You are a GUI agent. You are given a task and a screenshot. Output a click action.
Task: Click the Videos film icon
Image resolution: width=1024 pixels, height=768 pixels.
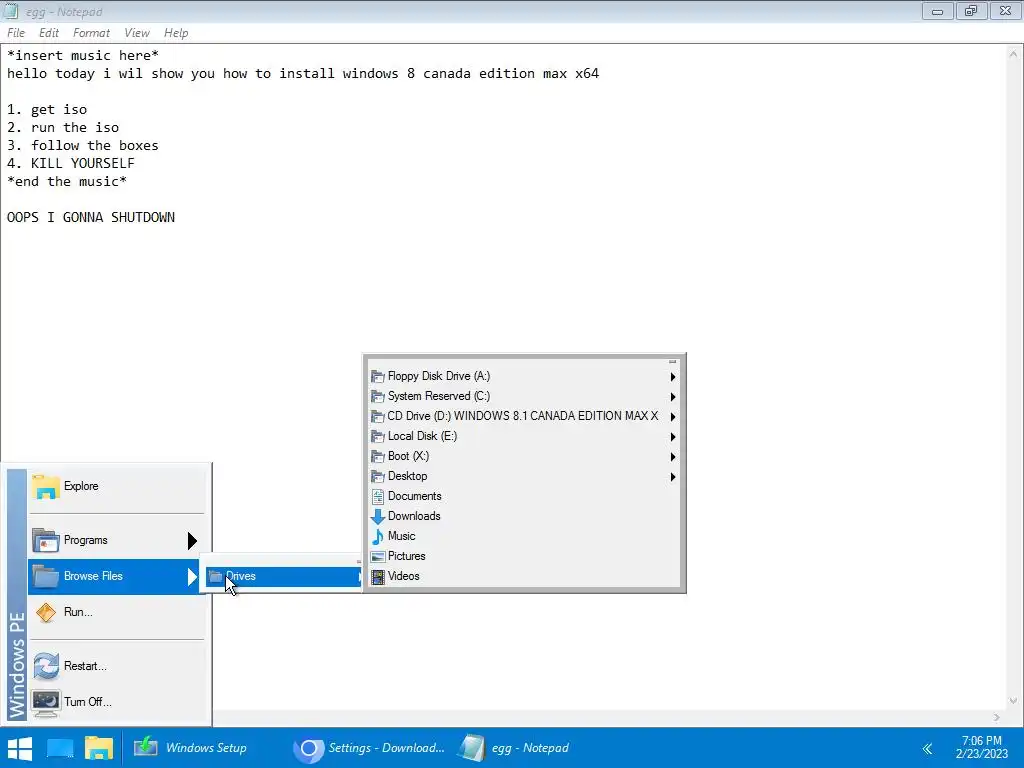click(x=377, y=577)
